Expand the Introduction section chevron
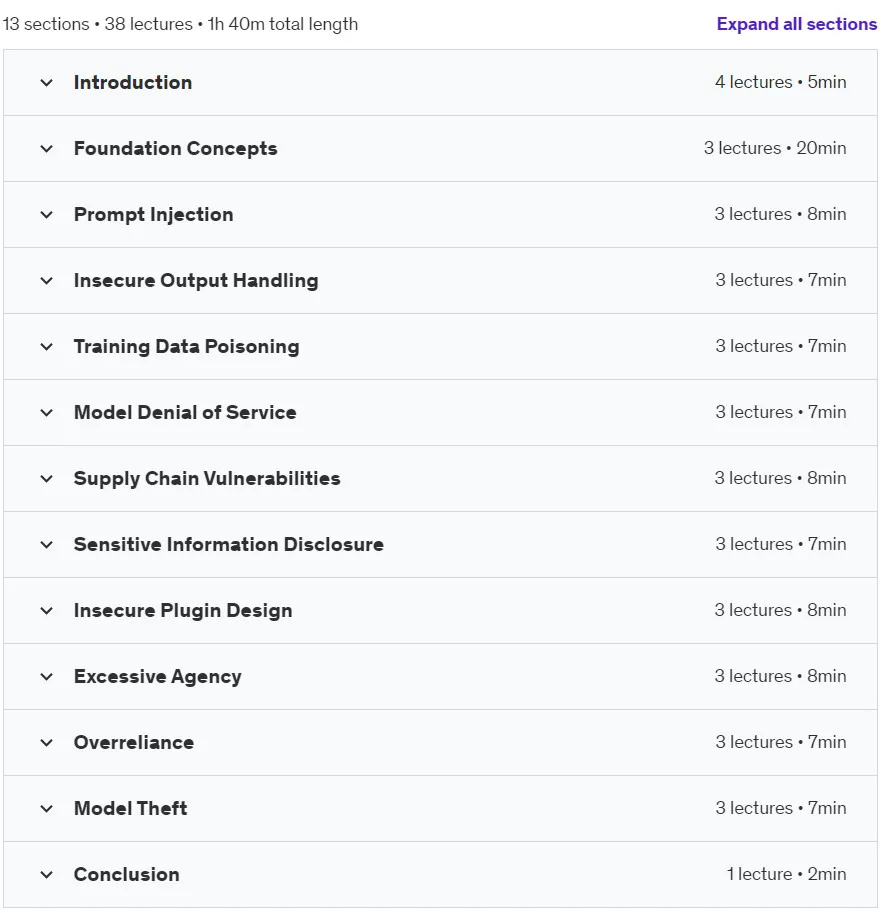 (x=47, y=83)
